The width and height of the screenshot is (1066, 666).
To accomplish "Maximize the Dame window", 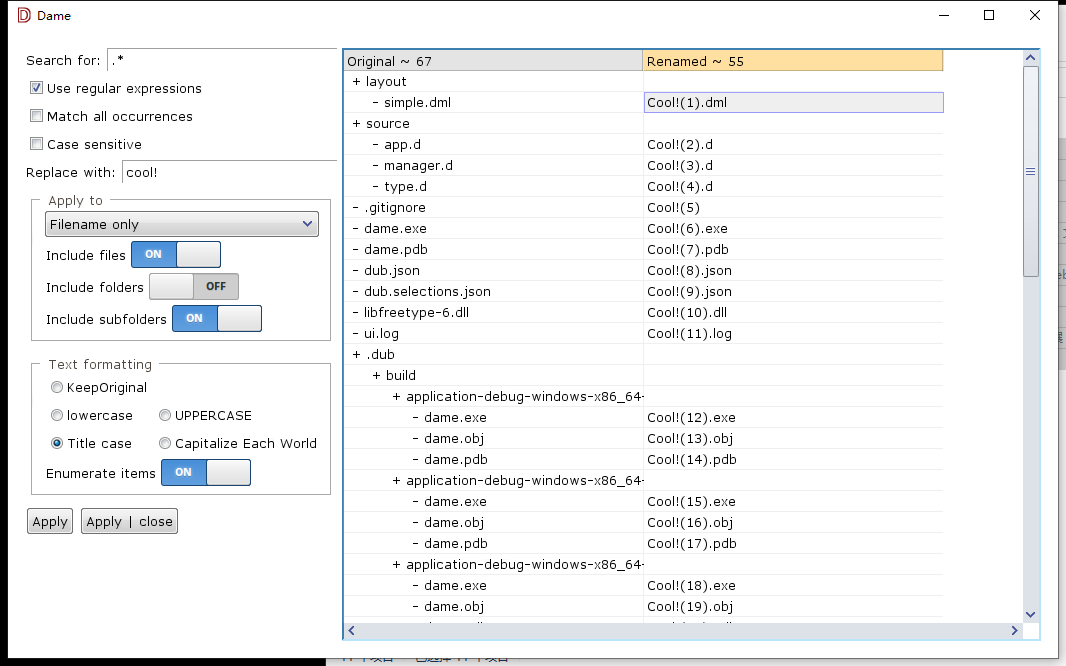I will point(989,15).
